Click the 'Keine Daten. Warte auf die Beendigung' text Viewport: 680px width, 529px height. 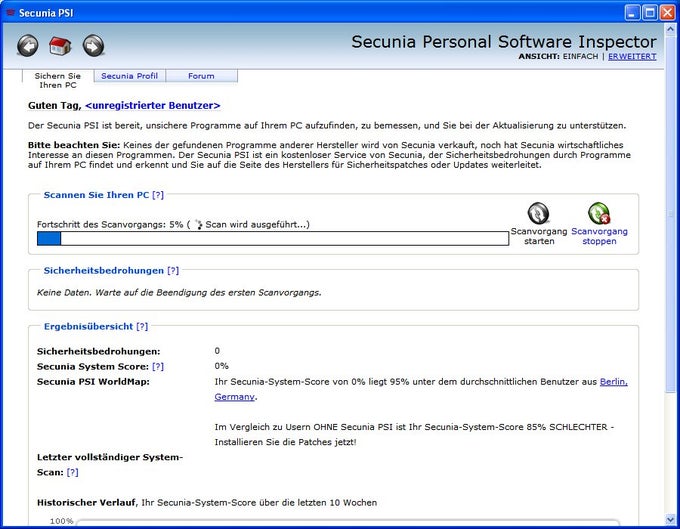click(179, 293)
